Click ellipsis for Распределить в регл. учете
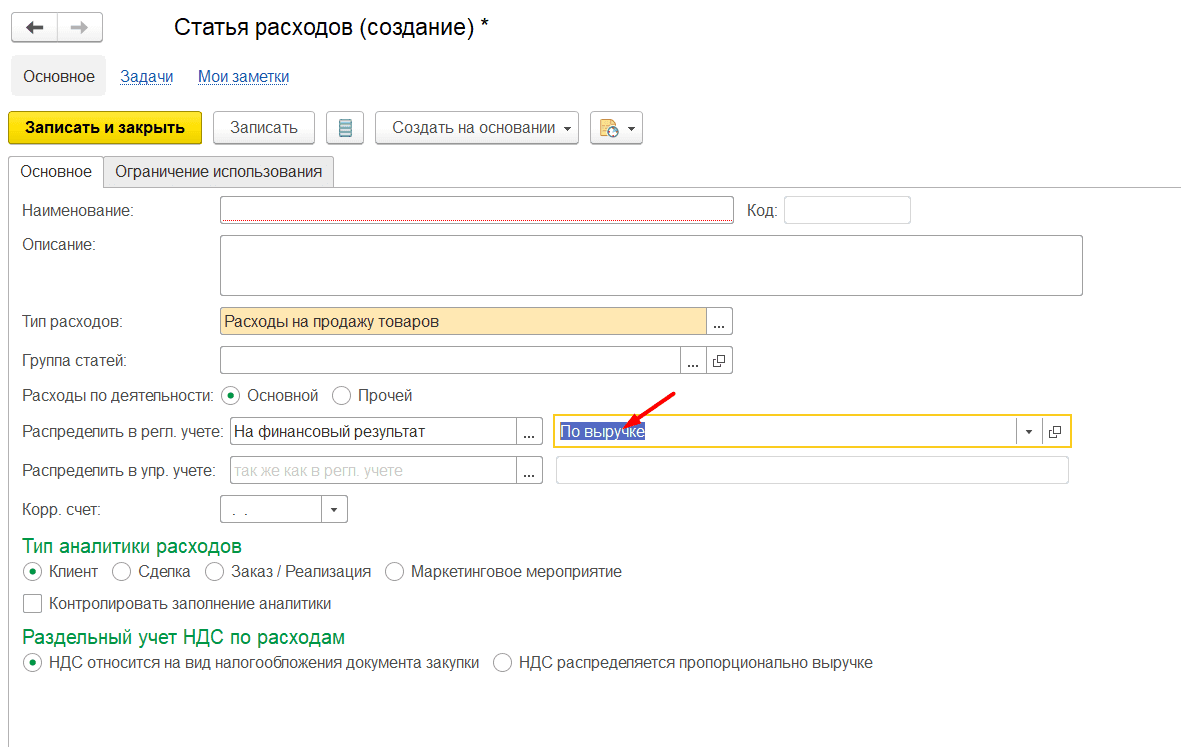The height and width of the screenshot is (747, 1181). [529, 432]
